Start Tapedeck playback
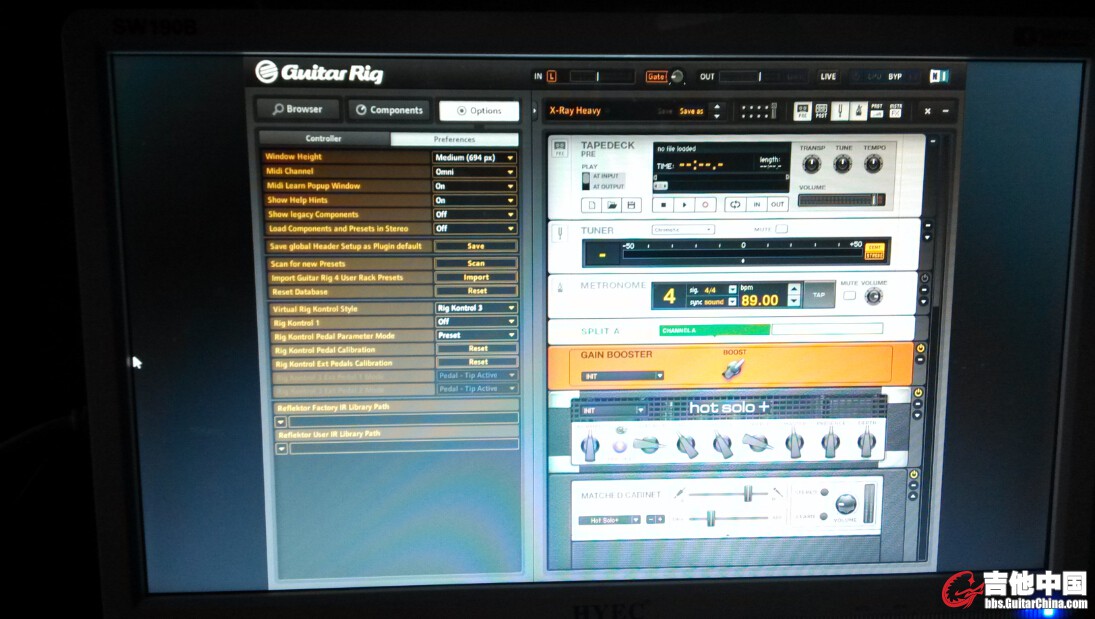 tap(684, 205)
